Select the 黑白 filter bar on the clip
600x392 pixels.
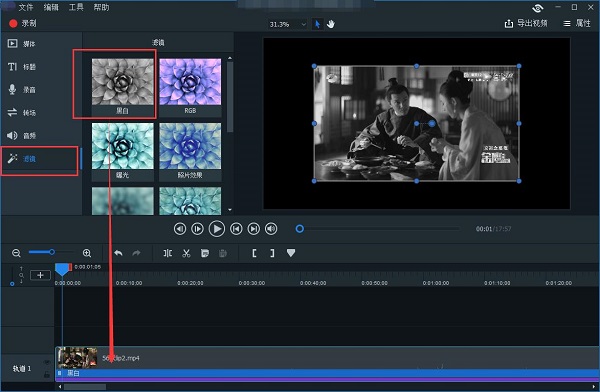[x=327, y=373]
